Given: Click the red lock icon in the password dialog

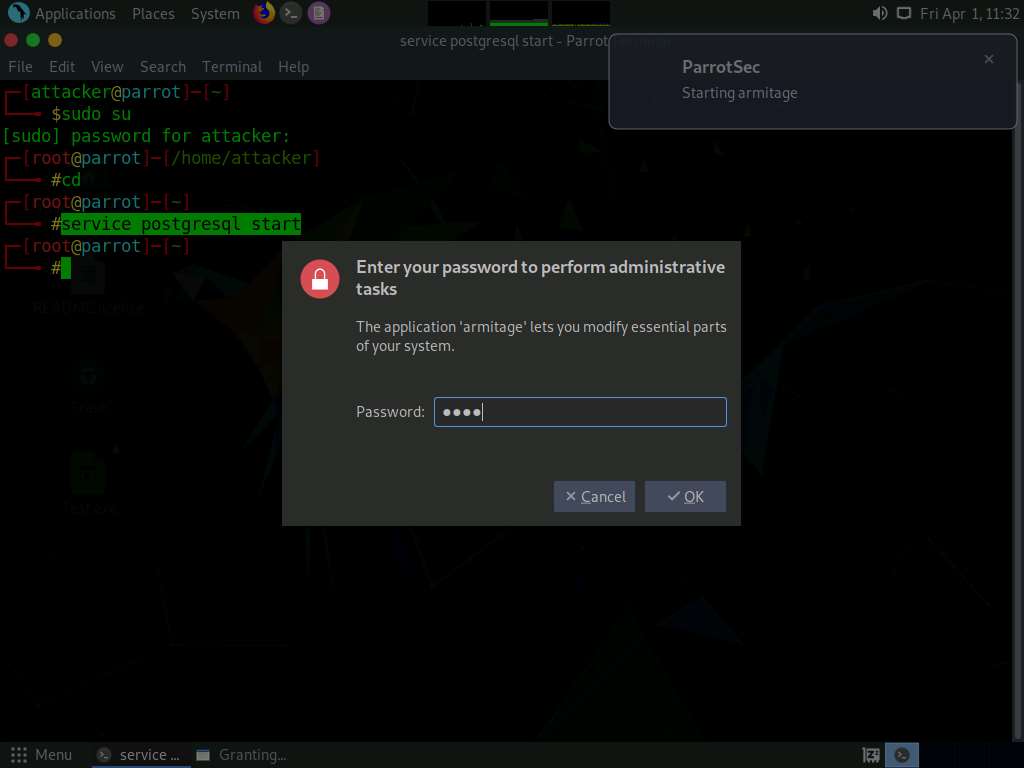Looking at the screenshot, I should (321, 278).
